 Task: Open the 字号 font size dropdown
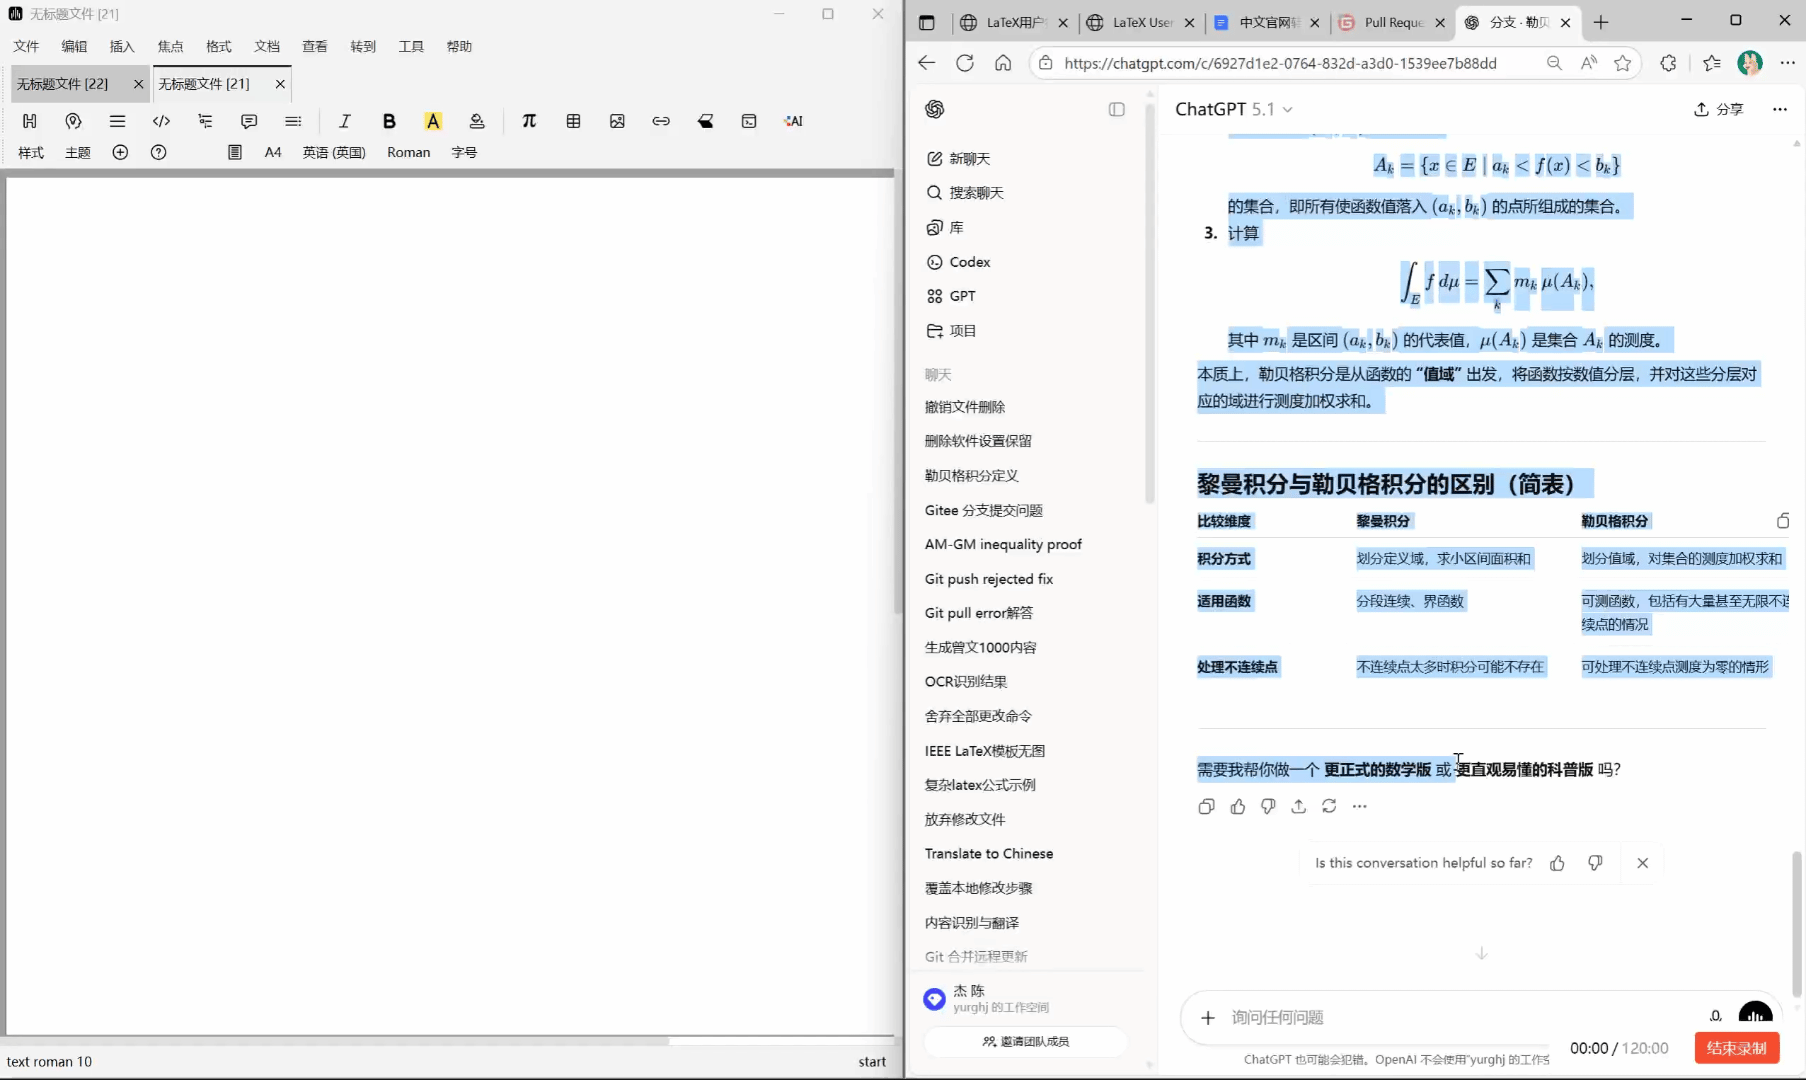464,152
